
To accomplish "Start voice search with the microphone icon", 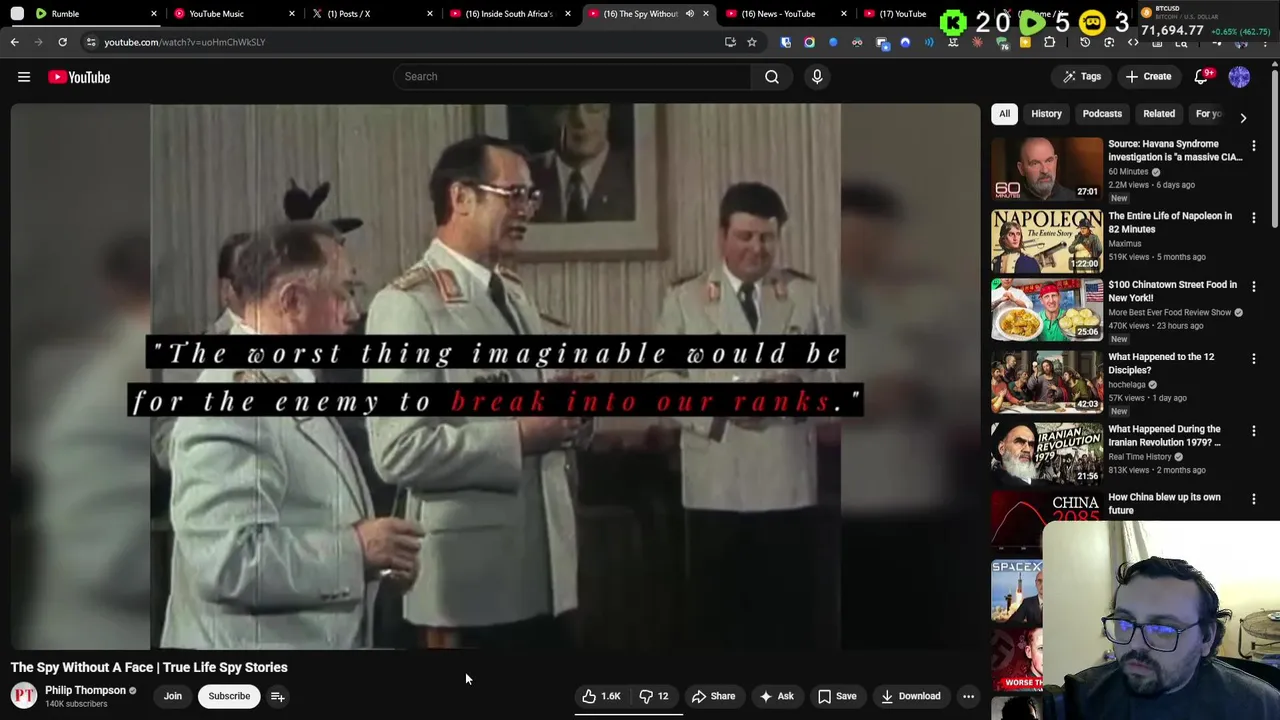I will [817, 77].
